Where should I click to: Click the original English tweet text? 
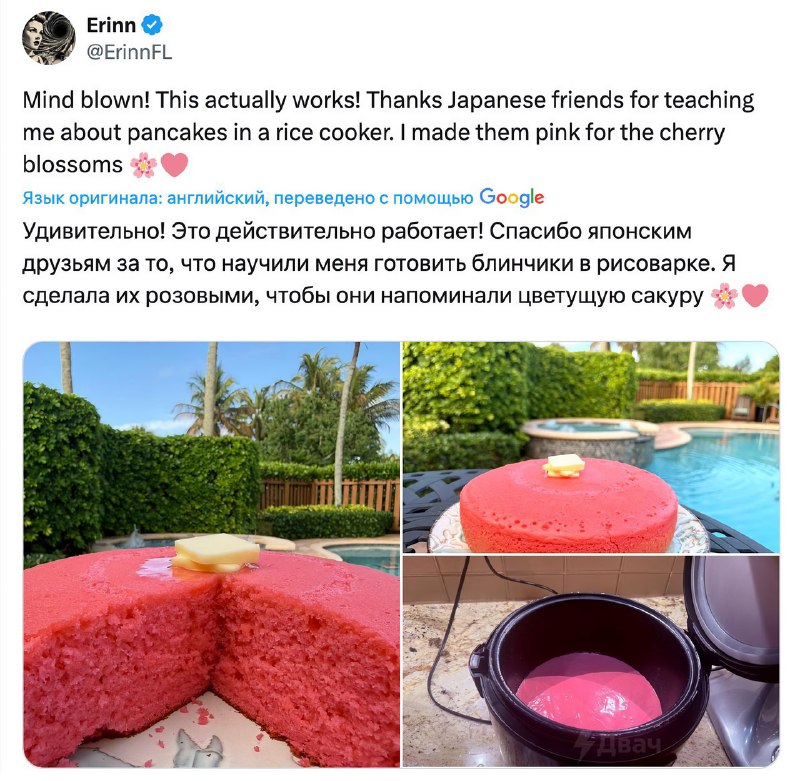coord(388,132)
